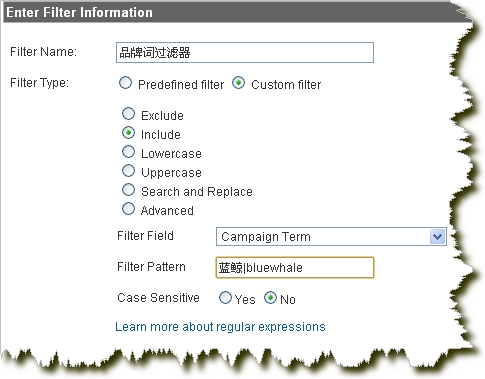Click the Filter Pattern input with bluewhale
This screenshot has width=485, height=379.
click(x=295, y=267)
